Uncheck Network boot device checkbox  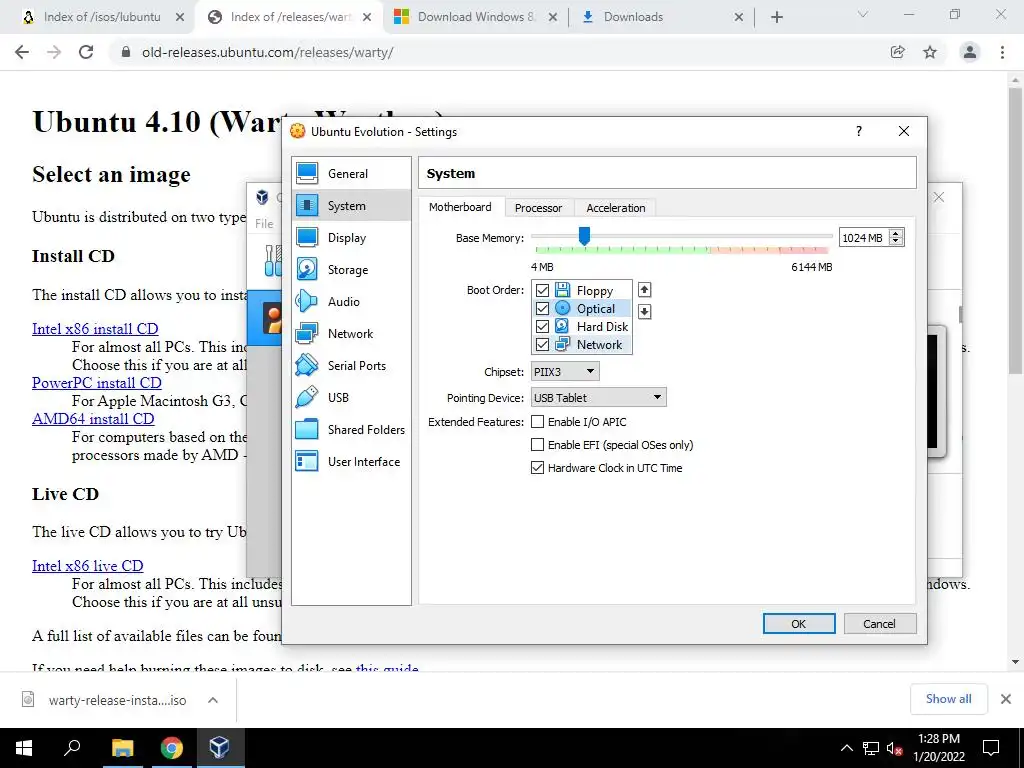coord(542,344)
